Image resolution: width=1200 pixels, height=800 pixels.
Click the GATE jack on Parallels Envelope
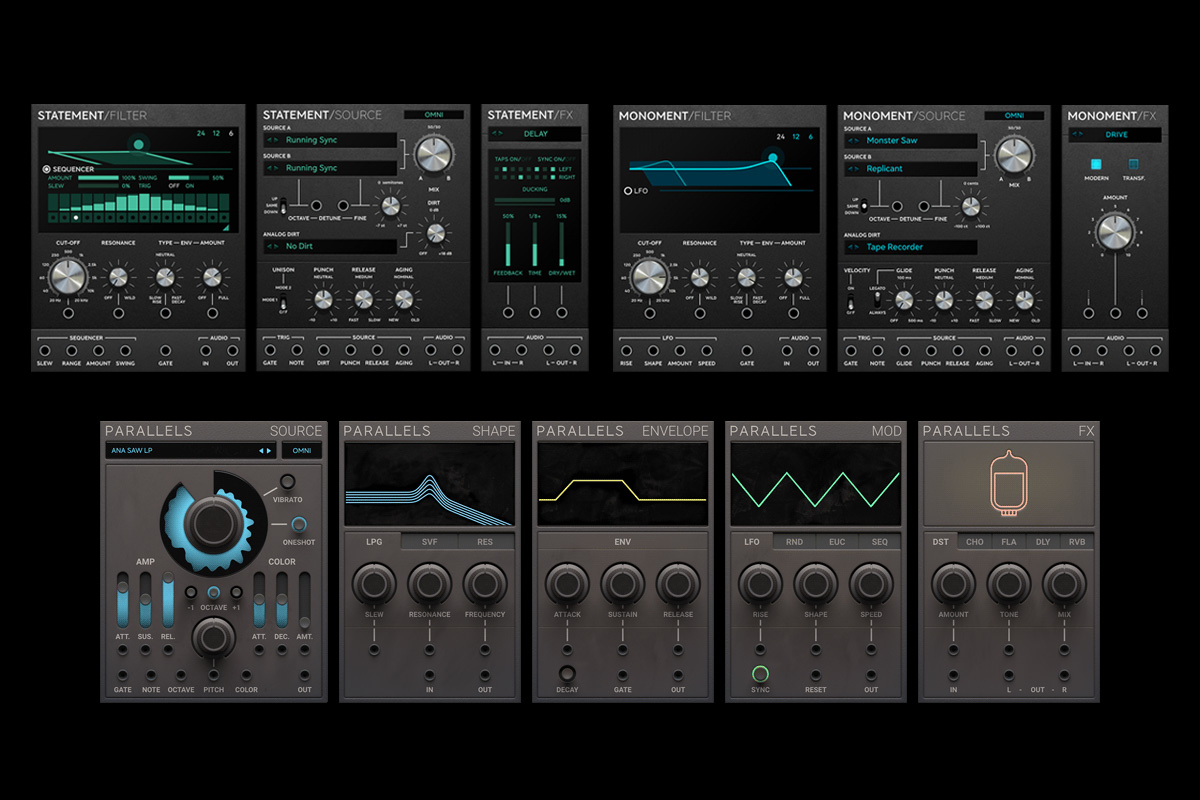click(x=622, y=676)
